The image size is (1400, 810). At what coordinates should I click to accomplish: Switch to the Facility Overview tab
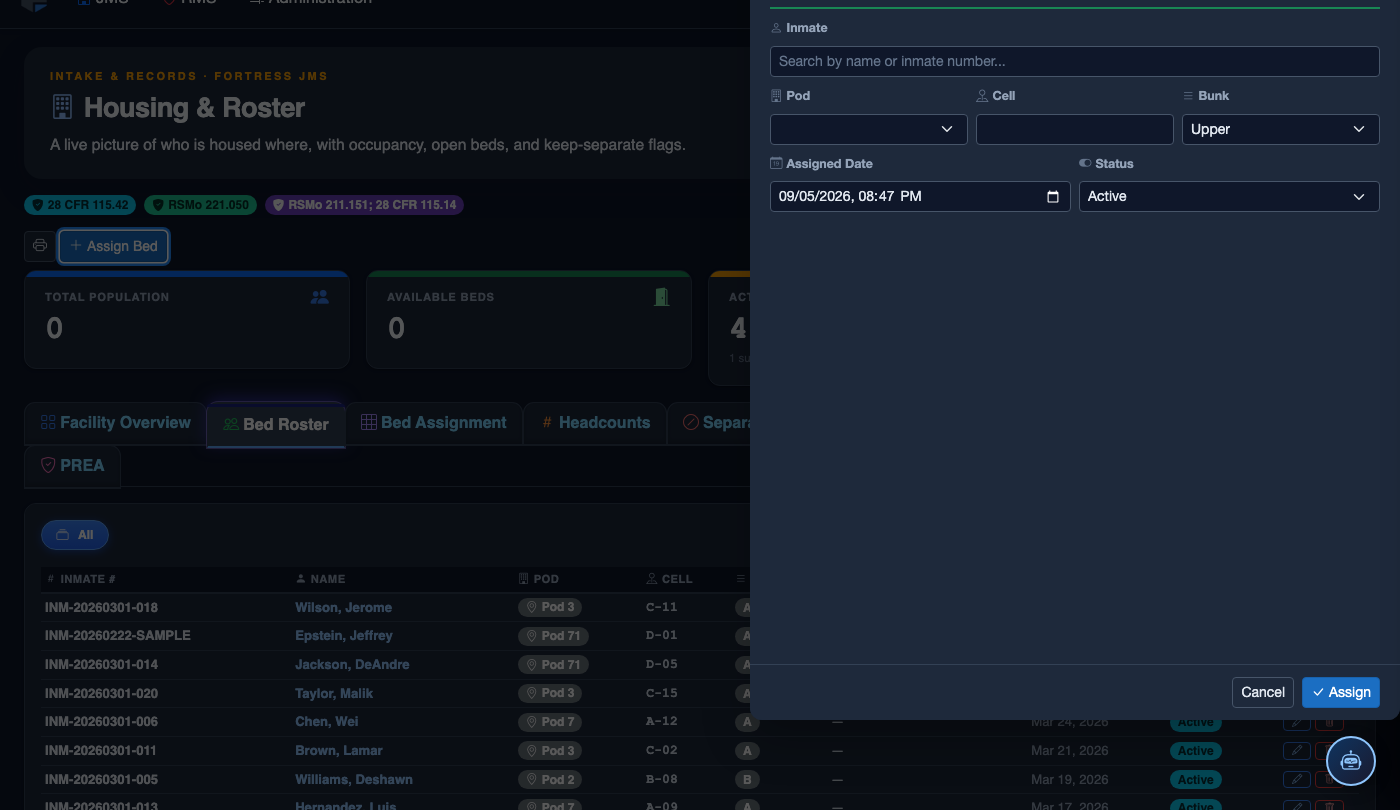(115, 423)
